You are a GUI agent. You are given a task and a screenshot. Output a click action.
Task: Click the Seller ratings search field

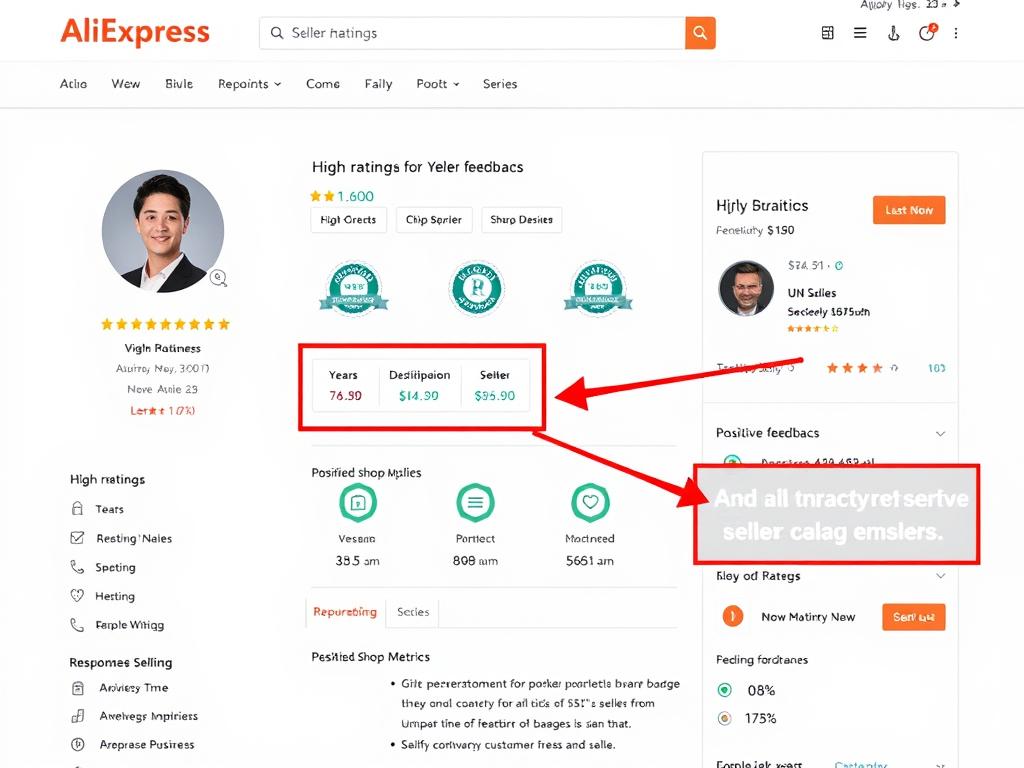click(472, 33)
